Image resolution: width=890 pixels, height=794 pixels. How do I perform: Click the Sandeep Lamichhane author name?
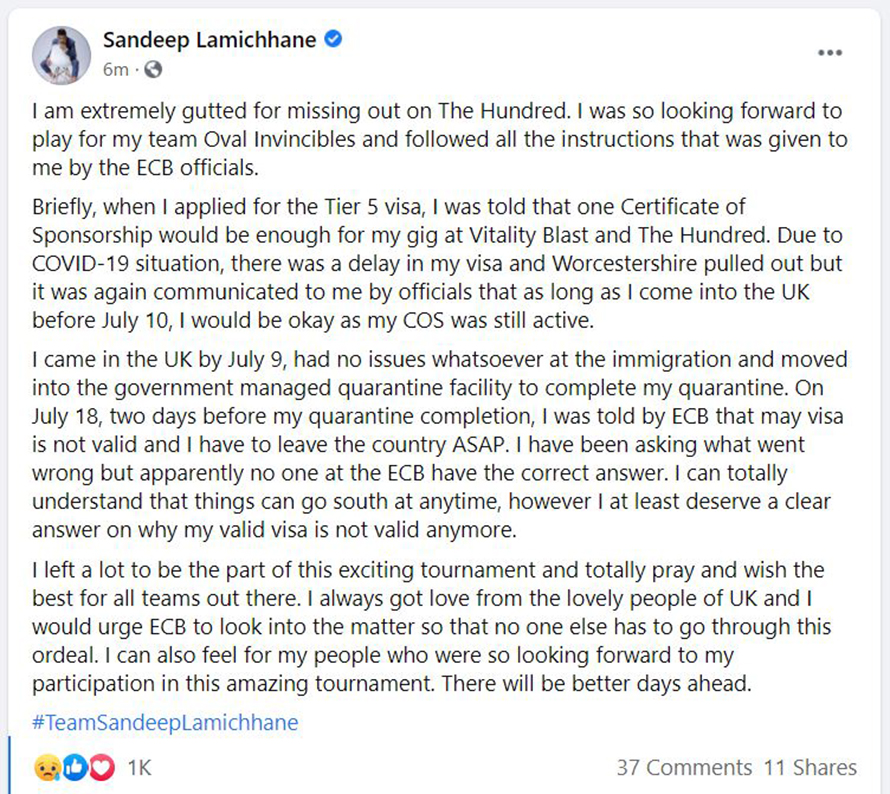(x=209, y=40)
